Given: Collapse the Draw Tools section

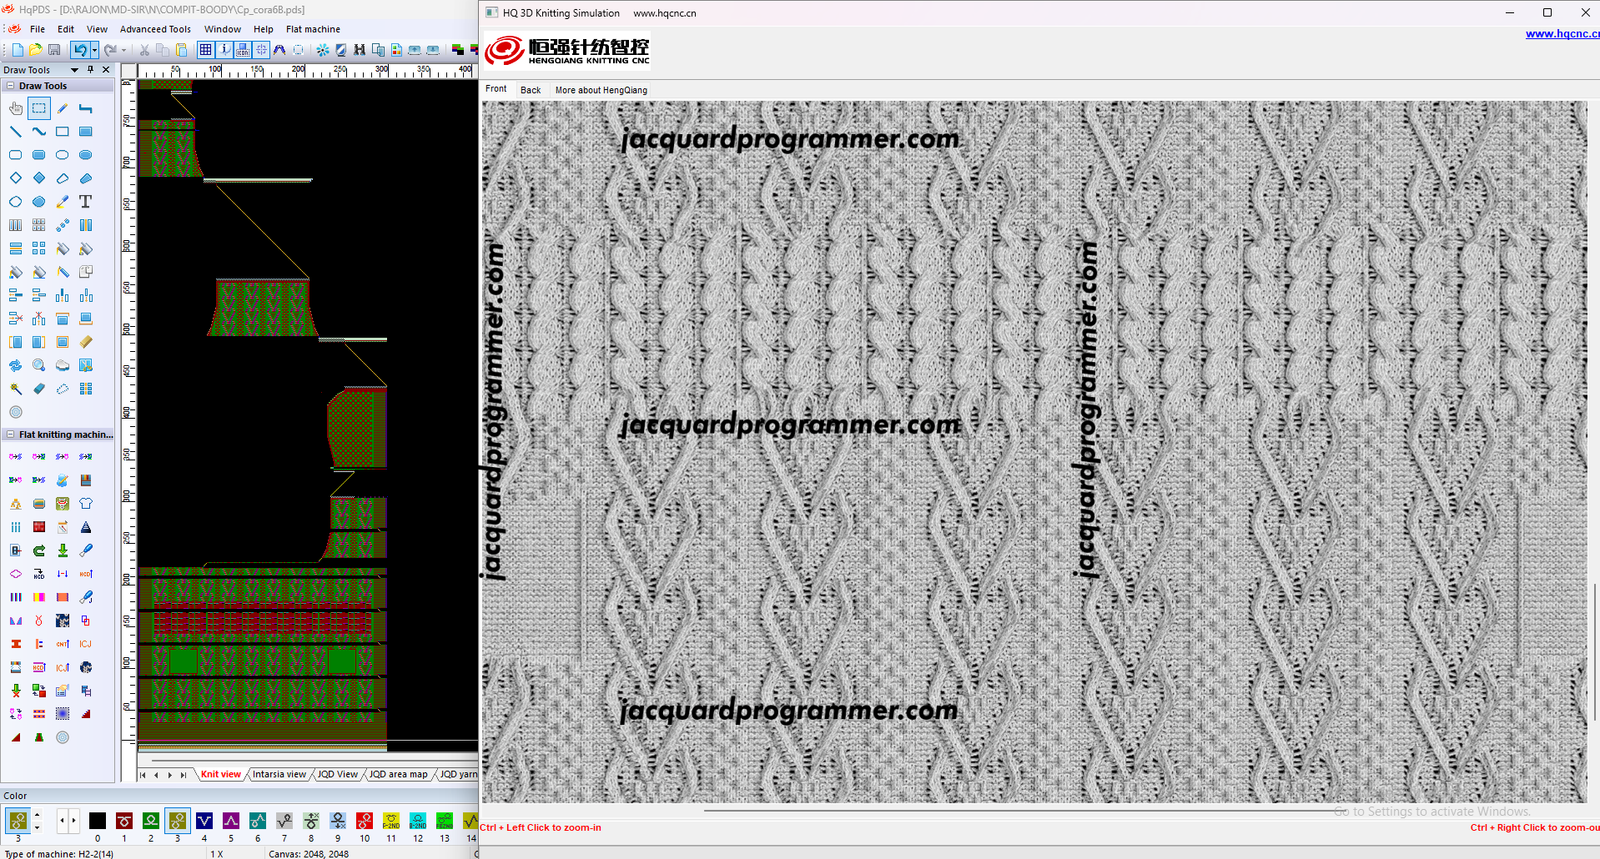Looking at the screenshot, I should (x=10, y=86).
